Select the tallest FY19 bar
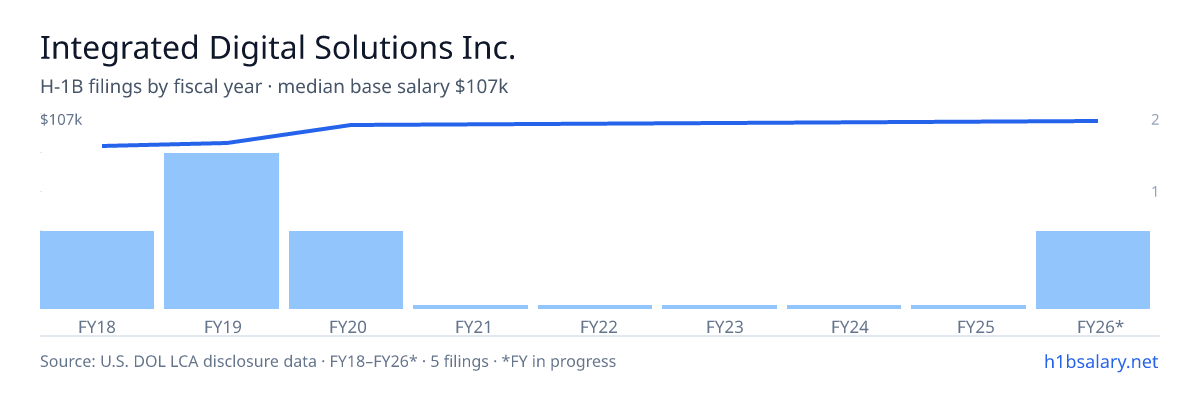This screenshot has width=1200, height=400. (x=221, y=231)
